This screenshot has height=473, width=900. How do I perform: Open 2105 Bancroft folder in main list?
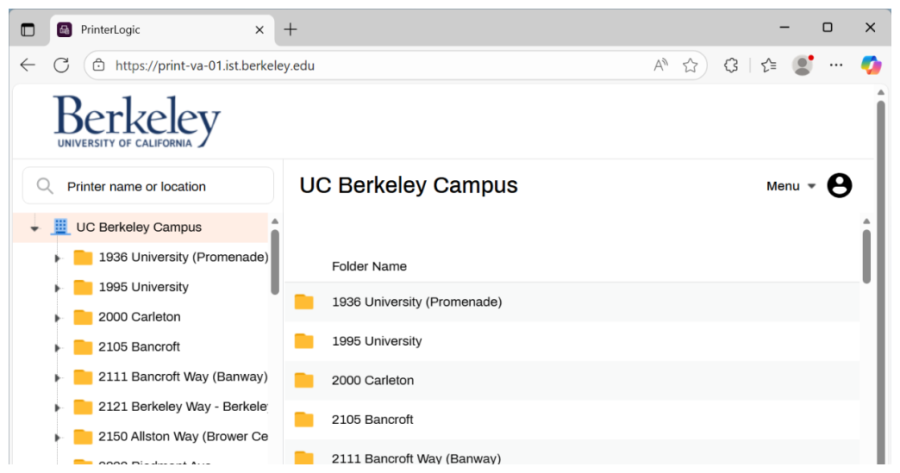click(x=372, y=419)
